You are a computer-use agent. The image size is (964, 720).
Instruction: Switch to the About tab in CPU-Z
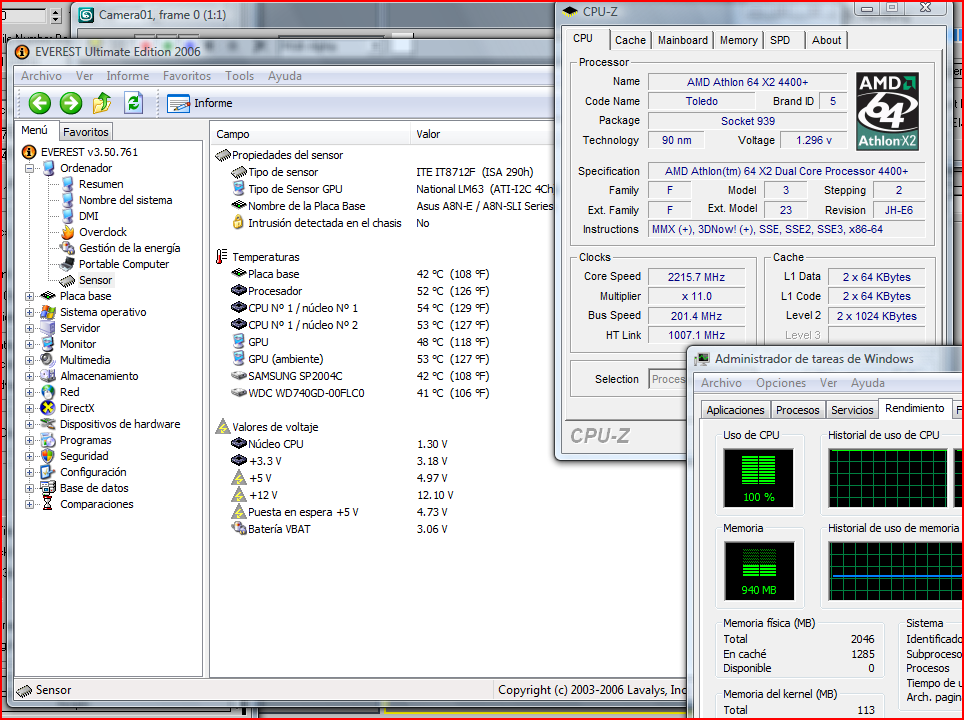pos(826,40)
